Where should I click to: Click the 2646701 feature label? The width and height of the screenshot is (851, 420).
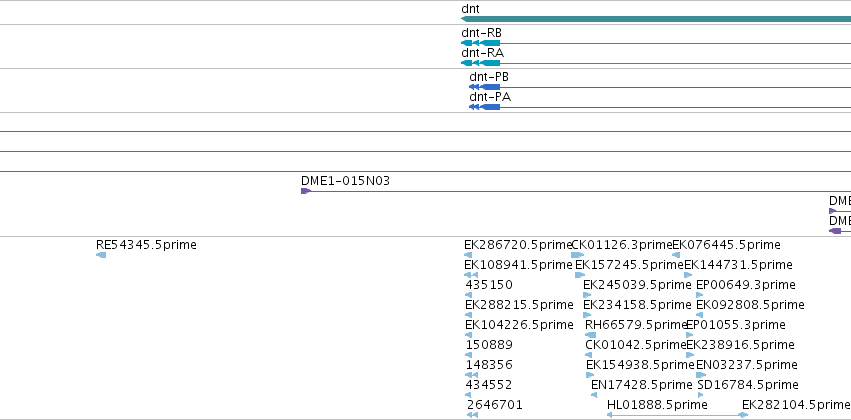pyautogui.click(x=495, y=405)
